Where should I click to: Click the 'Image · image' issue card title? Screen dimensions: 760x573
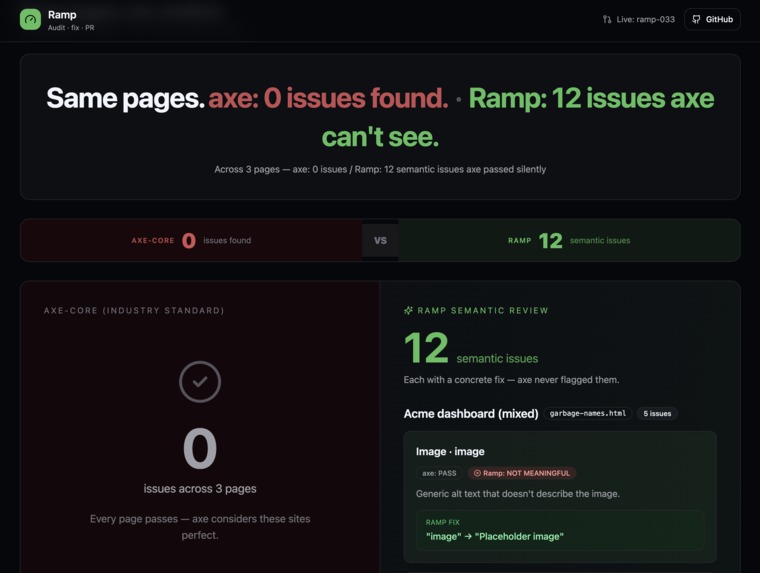pyautogui.click(x=450, y=451)
